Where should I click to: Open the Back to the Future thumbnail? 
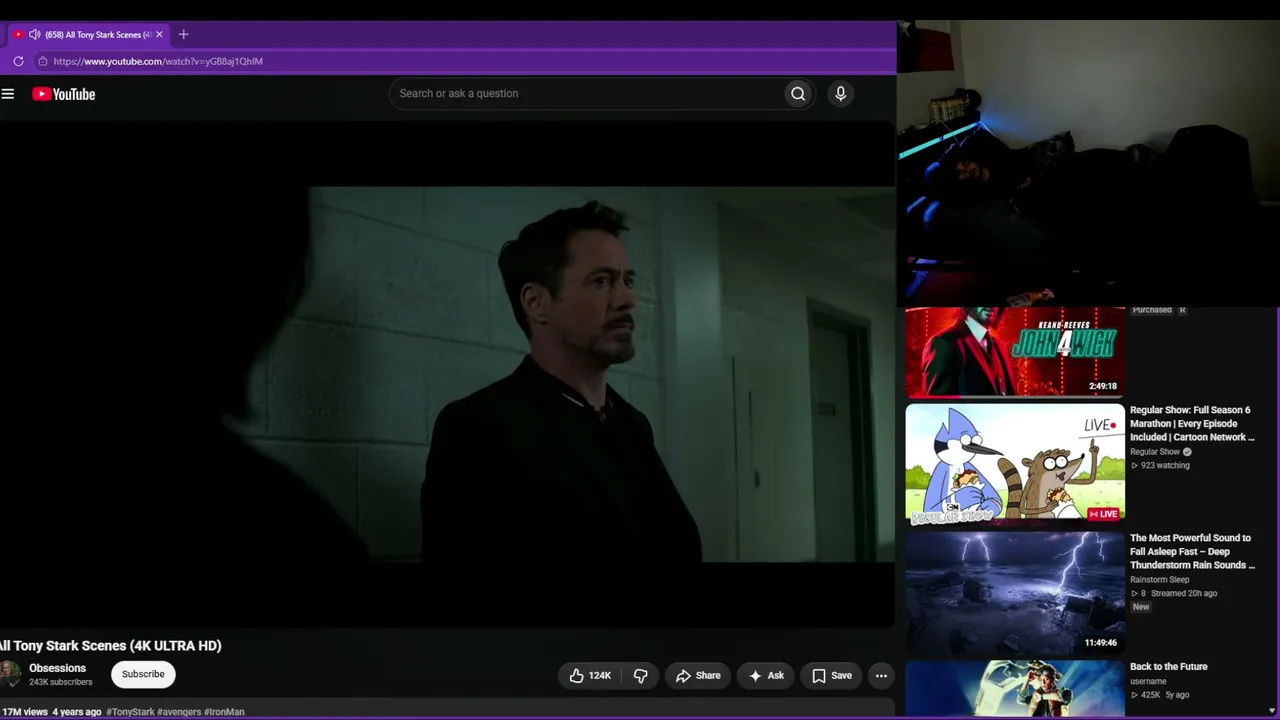(1015, 689)
